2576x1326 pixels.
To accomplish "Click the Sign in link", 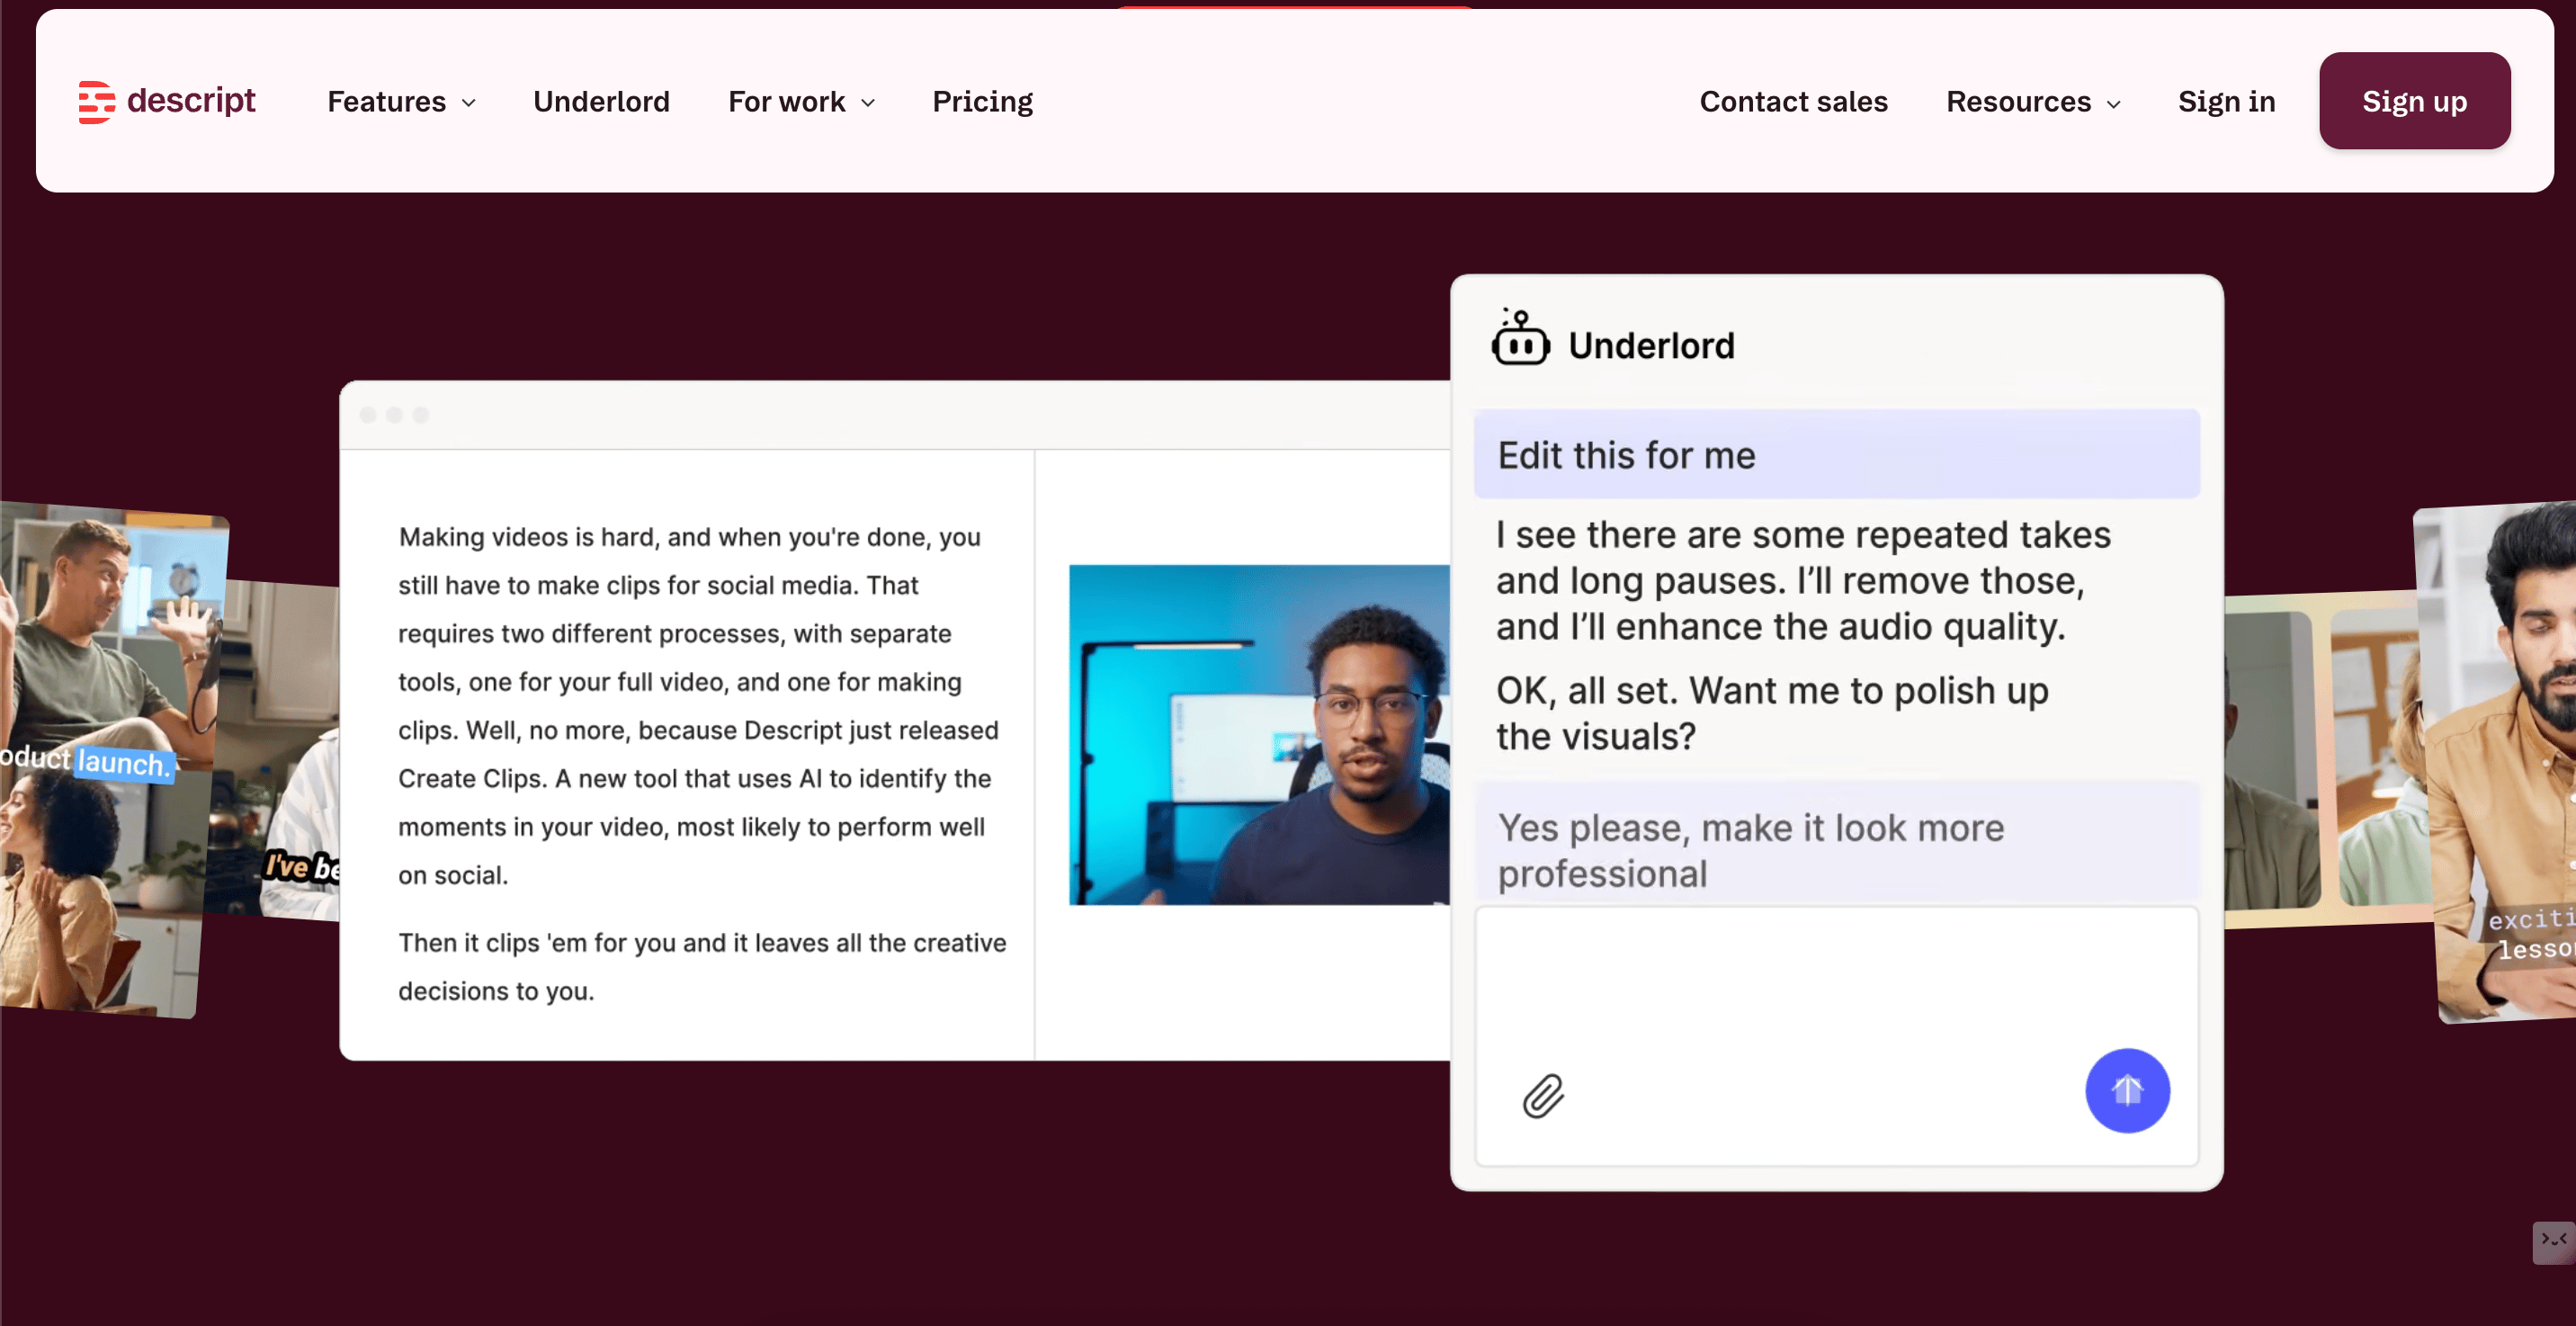I will coord(2226,102).
